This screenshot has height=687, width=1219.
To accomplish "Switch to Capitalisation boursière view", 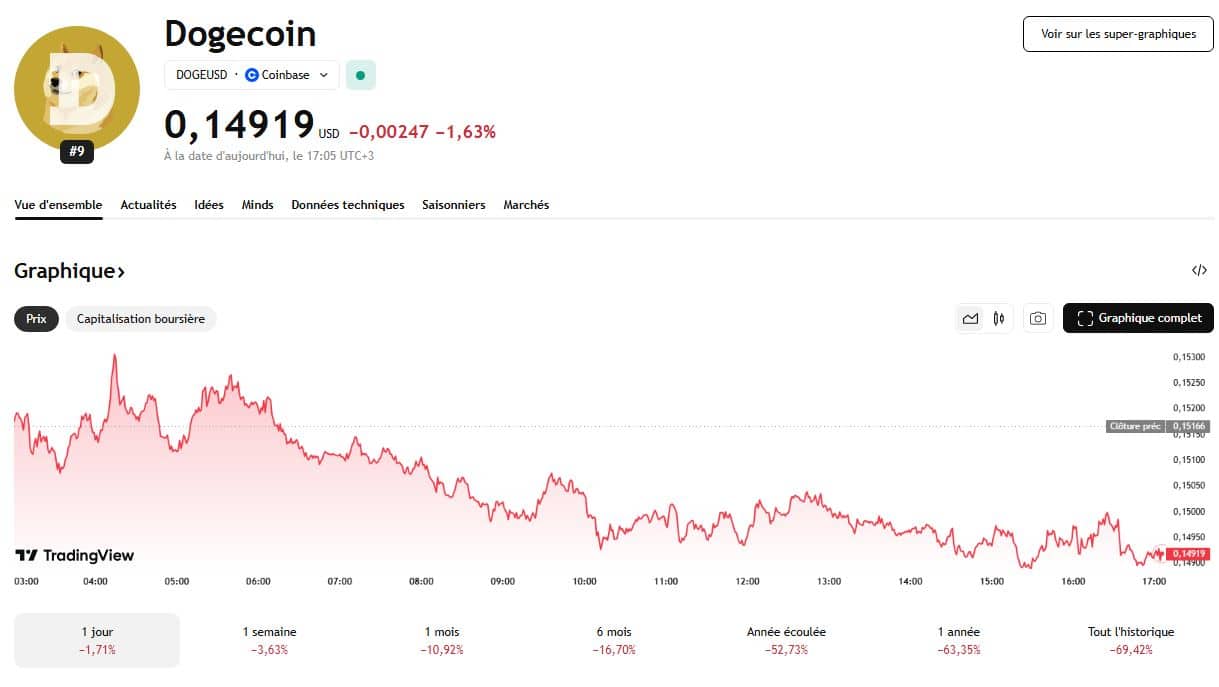I will 140,318.
